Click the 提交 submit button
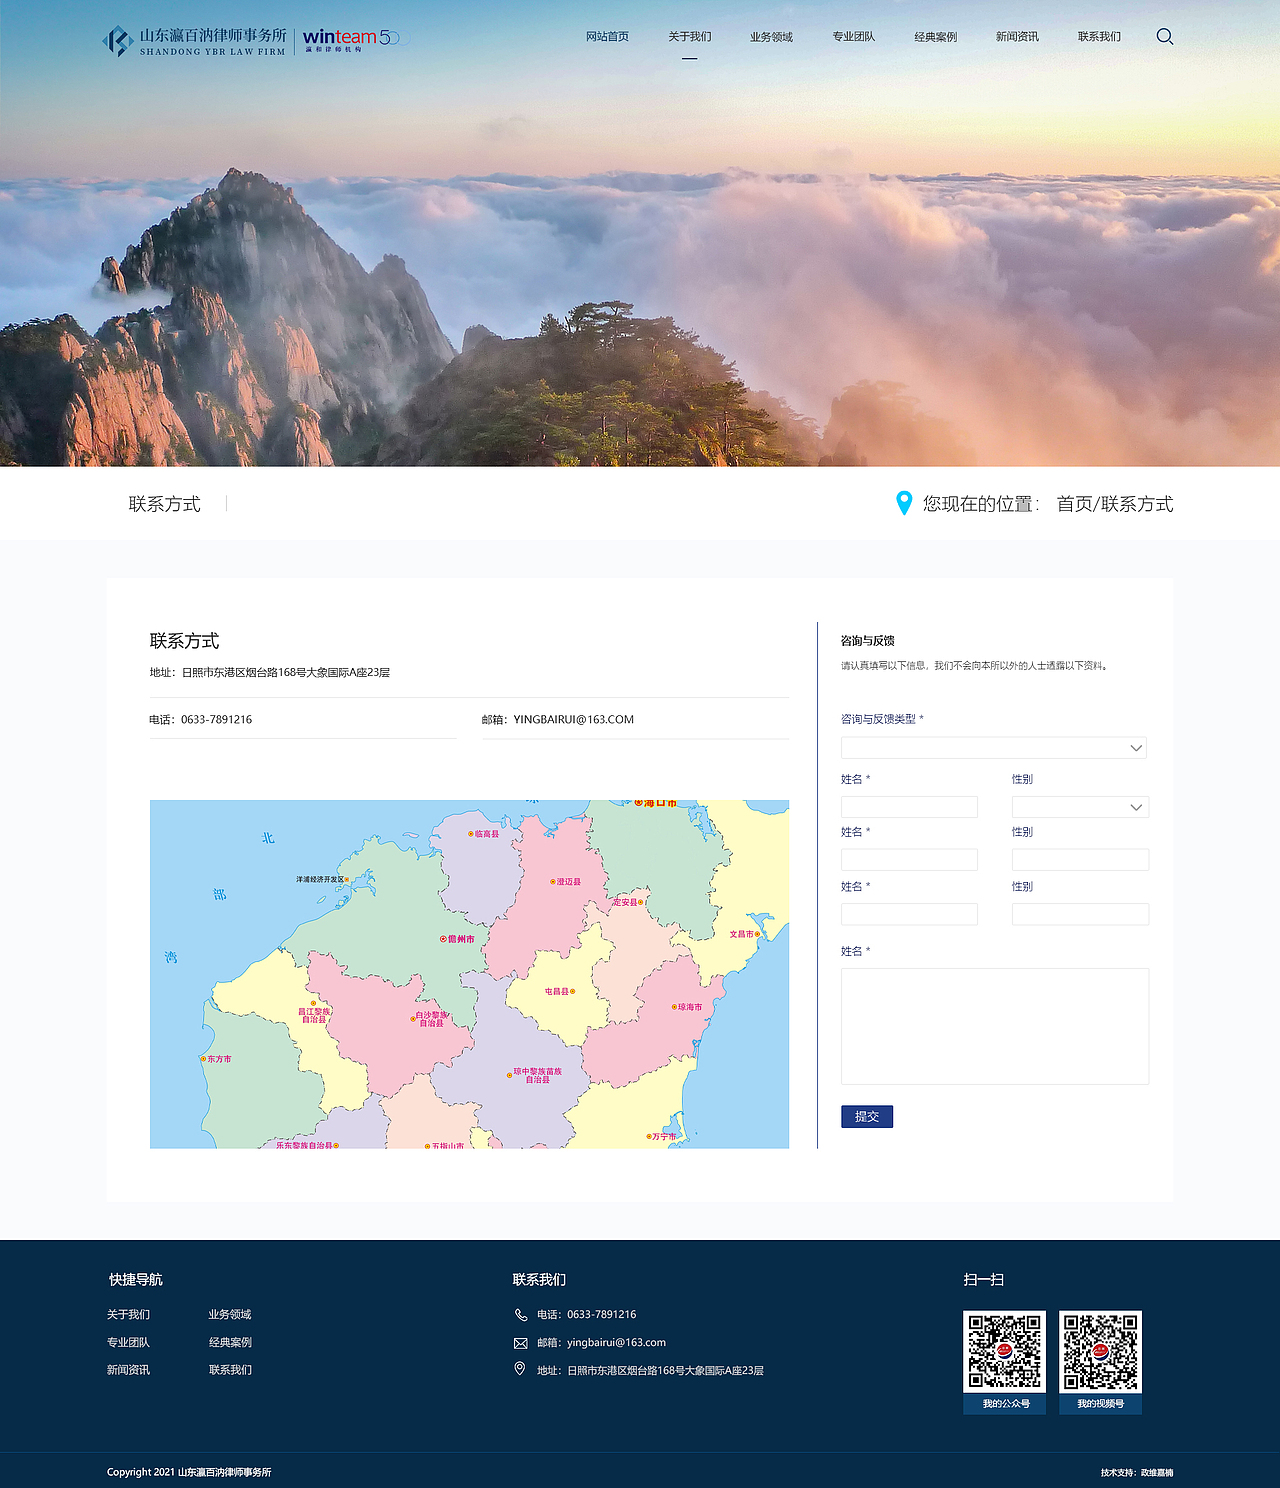Screen dimensions: 1280x1488 pos(866,1116)
